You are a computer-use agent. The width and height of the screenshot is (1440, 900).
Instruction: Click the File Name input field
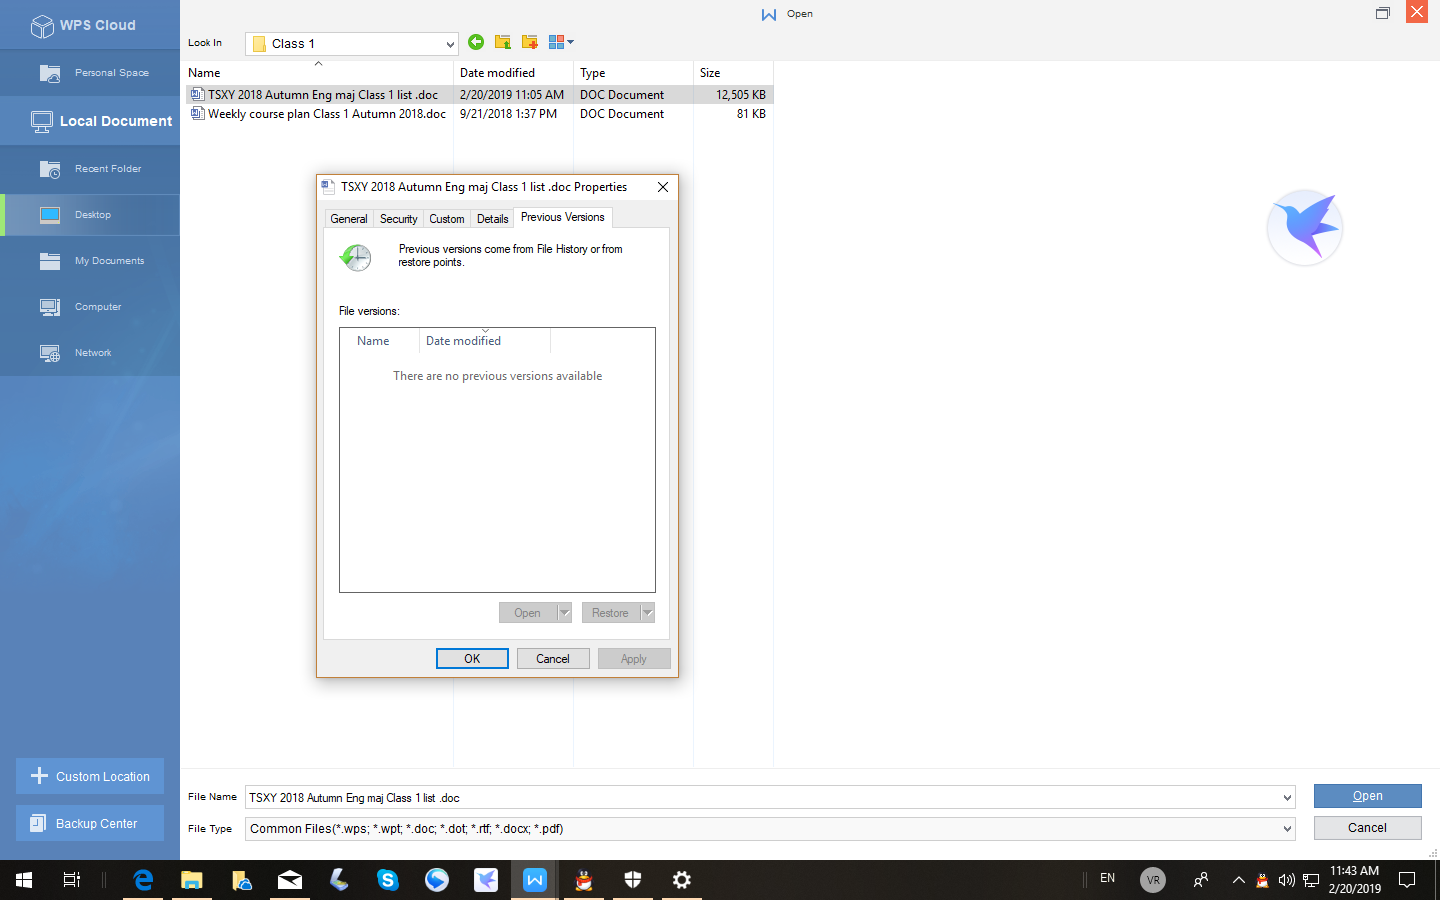(762, 797)
